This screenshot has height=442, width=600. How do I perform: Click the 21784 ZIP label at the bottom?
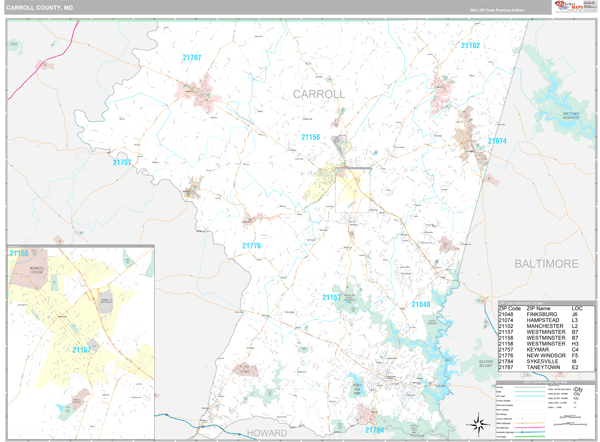pyautogui.click(x=374, y=430)
